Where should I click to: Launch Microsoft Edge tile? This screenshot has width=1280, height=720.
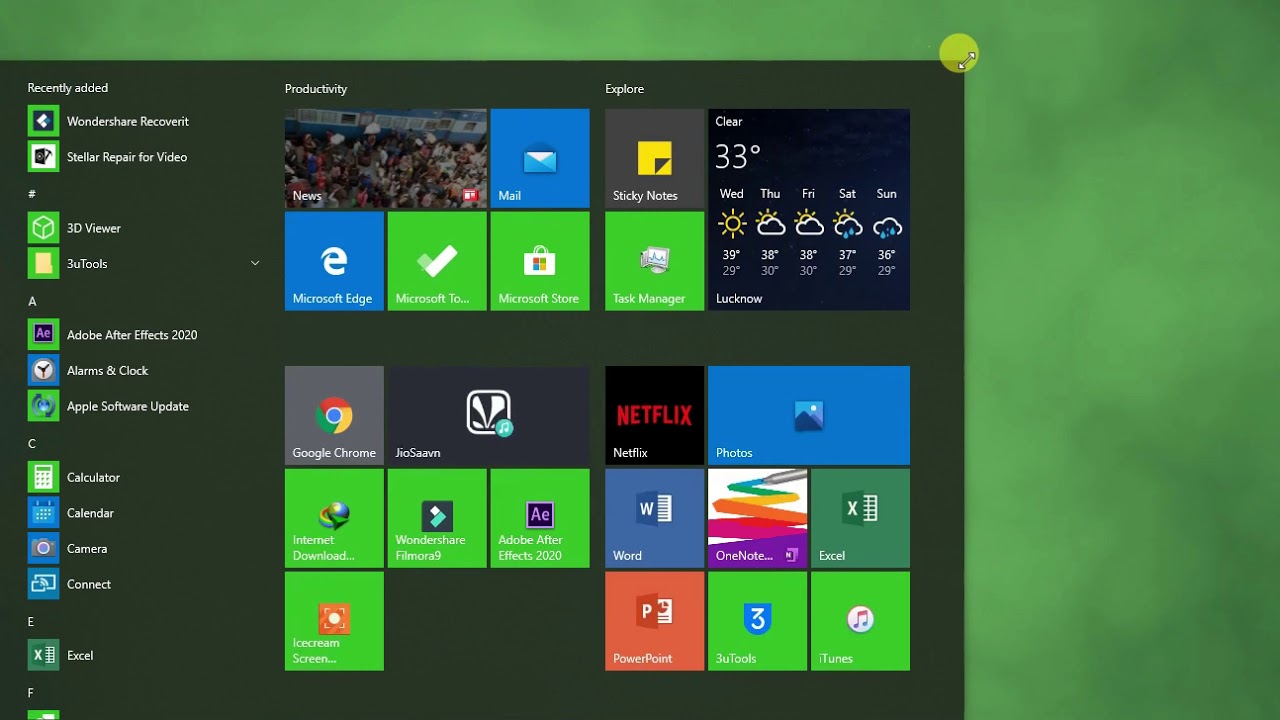tap(334, 261)
